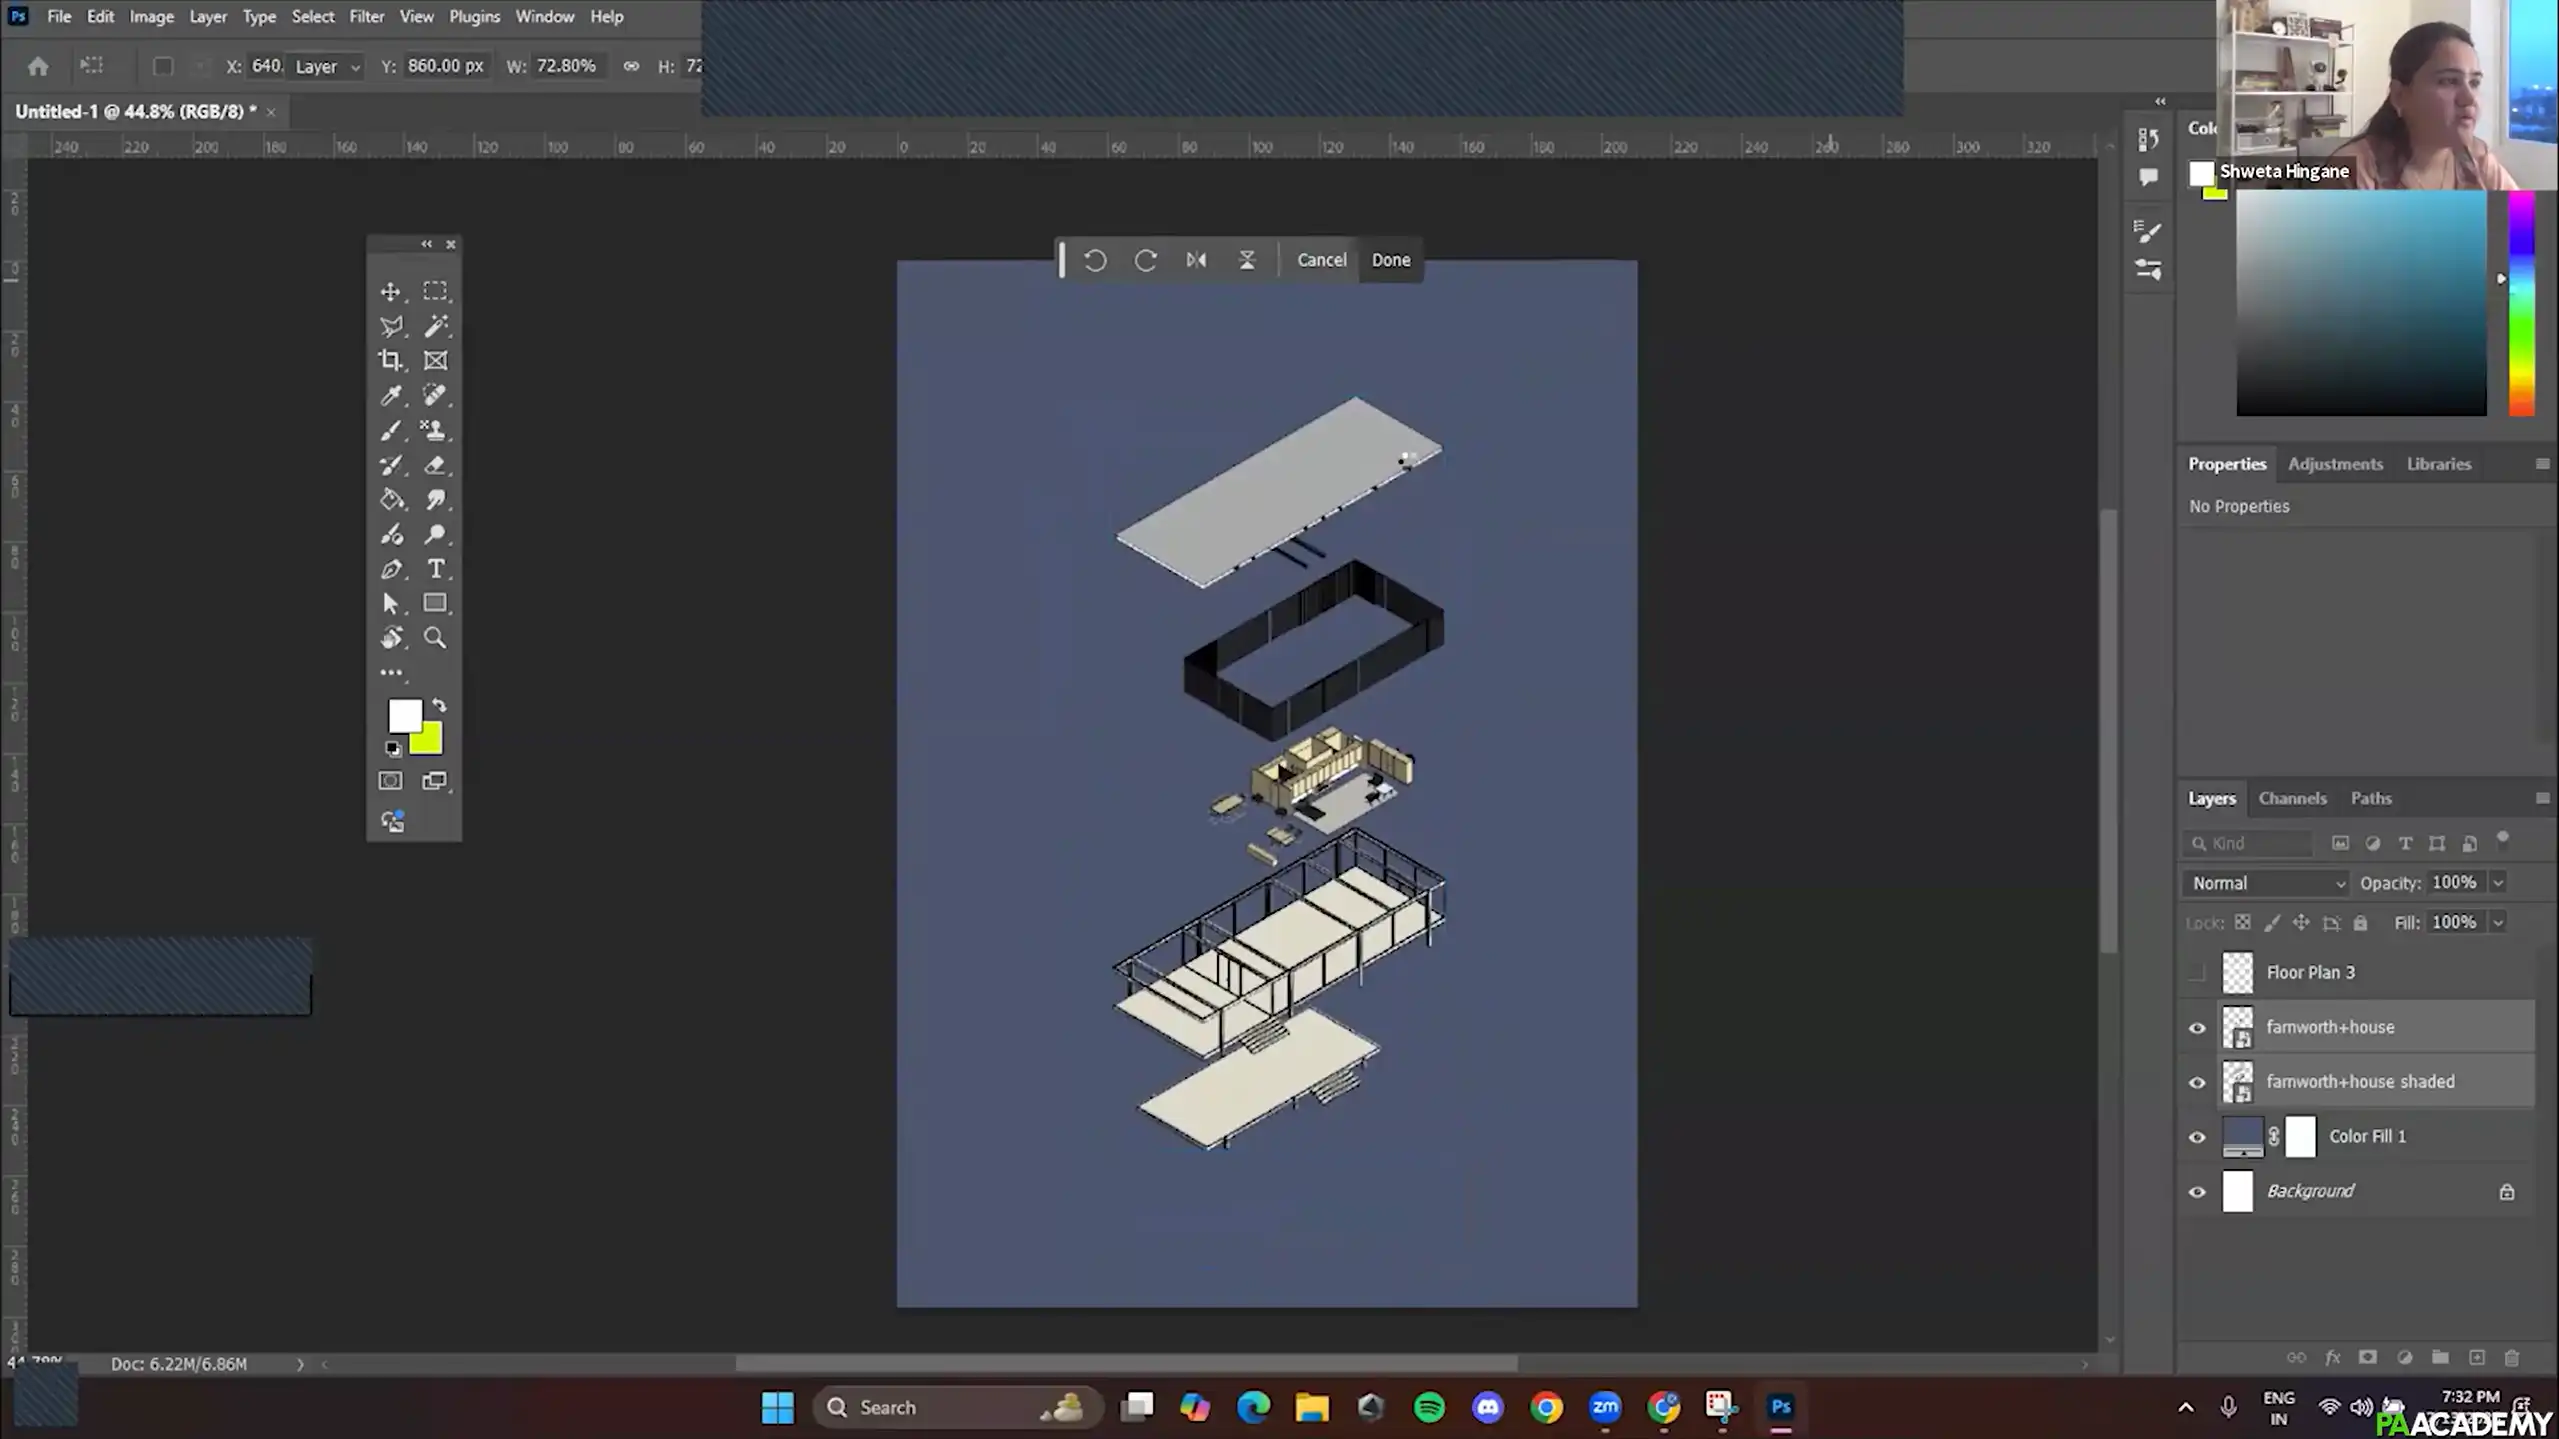Open the Normal blend mode dropdown
The height and width of the screenshot is (1439, 2559).
click(2267, 883)
